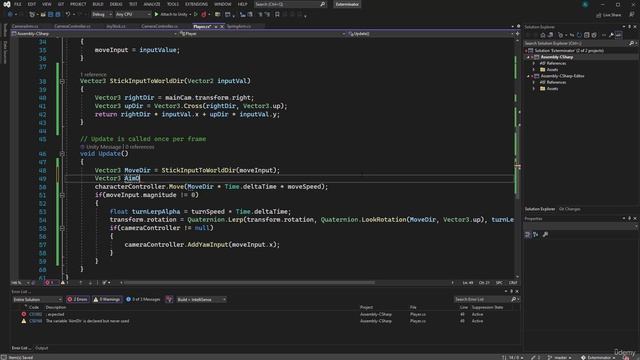Click the Solution Explorer search magnifier icon
The image size is (640, 360).
(631, 43)
